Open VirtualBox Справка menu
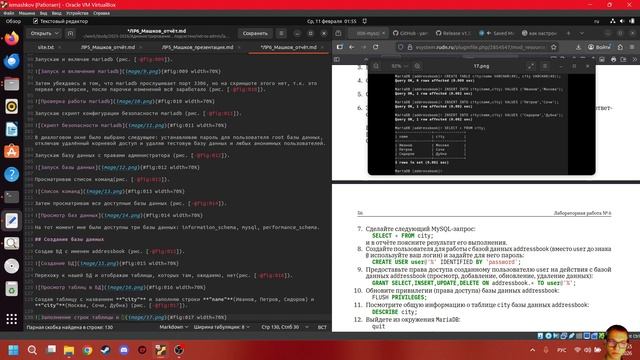This screenshot has height=360, width=640. pyautogui.click(x=101, y=13)
